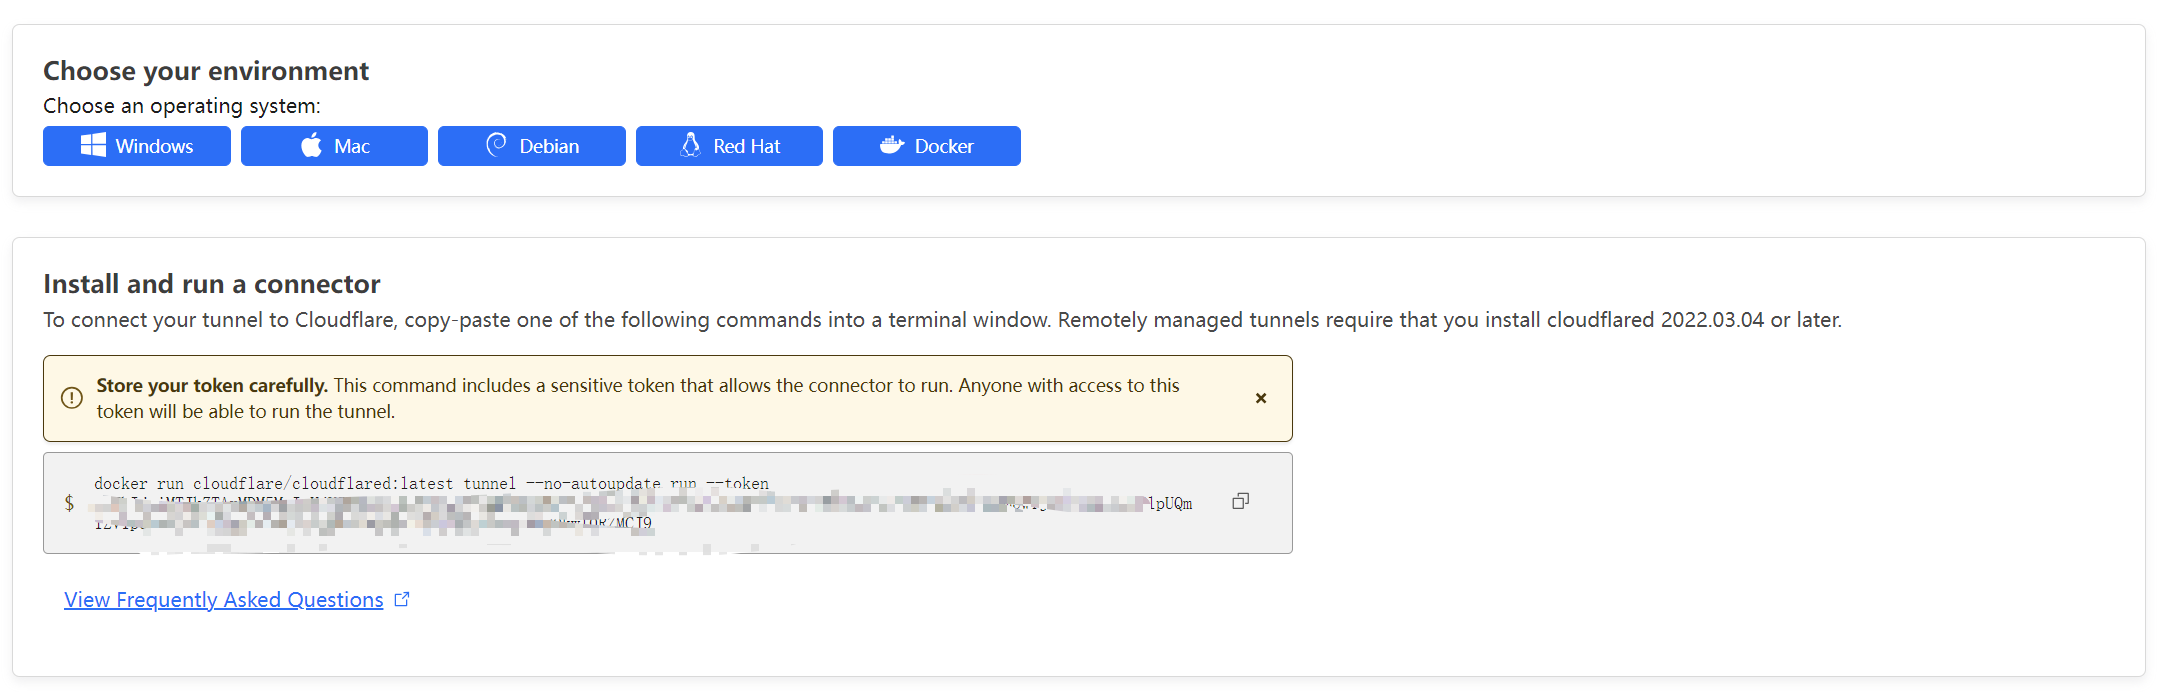Click the Windows logo icon
Image resolution: width=2174 pixels, height=692 pixels.
click(93, 145)
